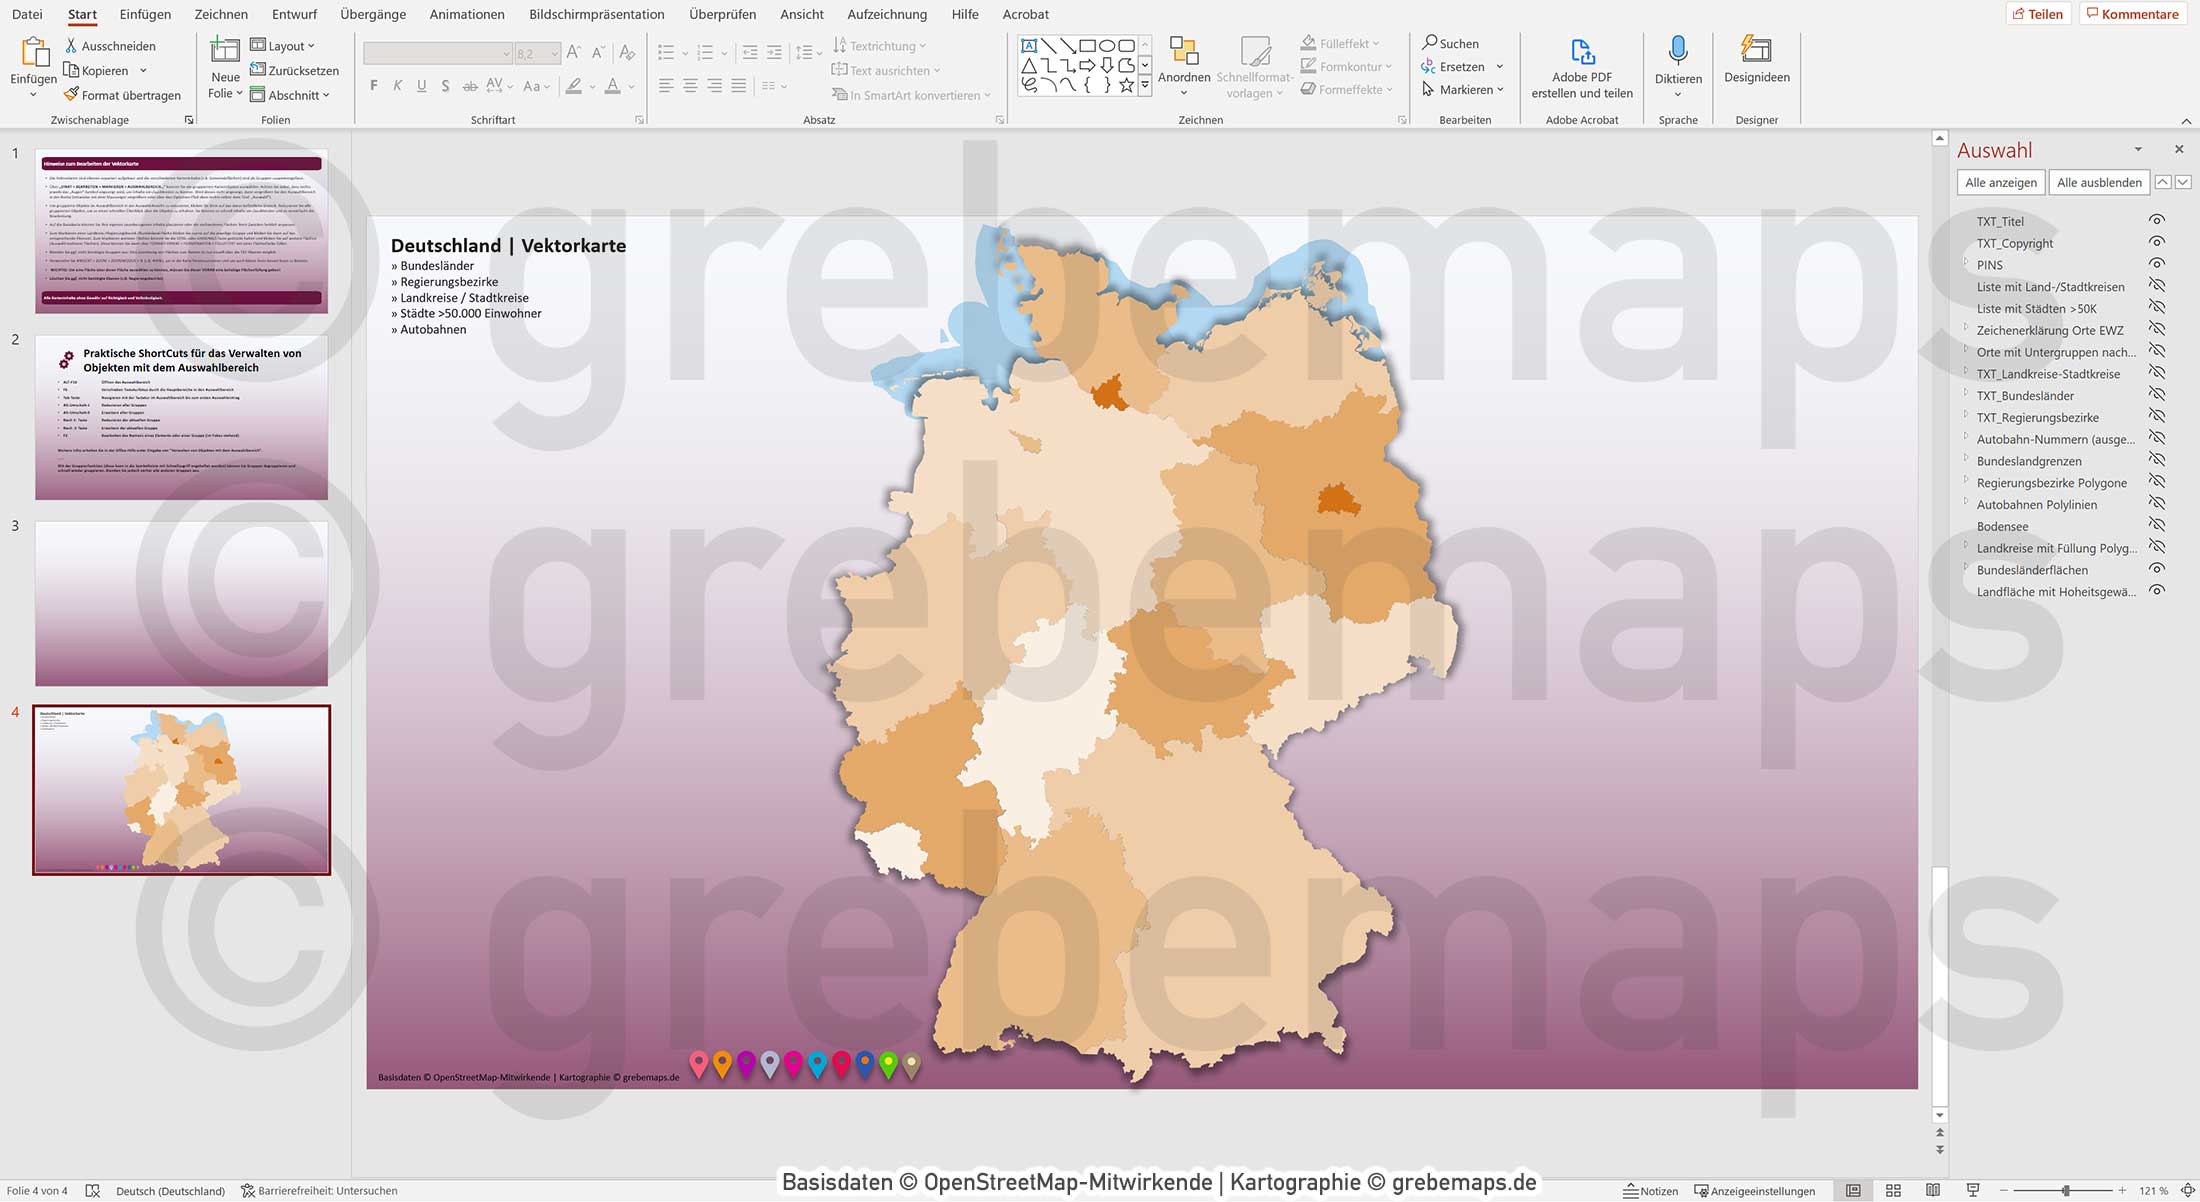The image size is (2200, 1202).
Task: Click Adobe PDF erstellen und teilen
Action: point(1581,65)
